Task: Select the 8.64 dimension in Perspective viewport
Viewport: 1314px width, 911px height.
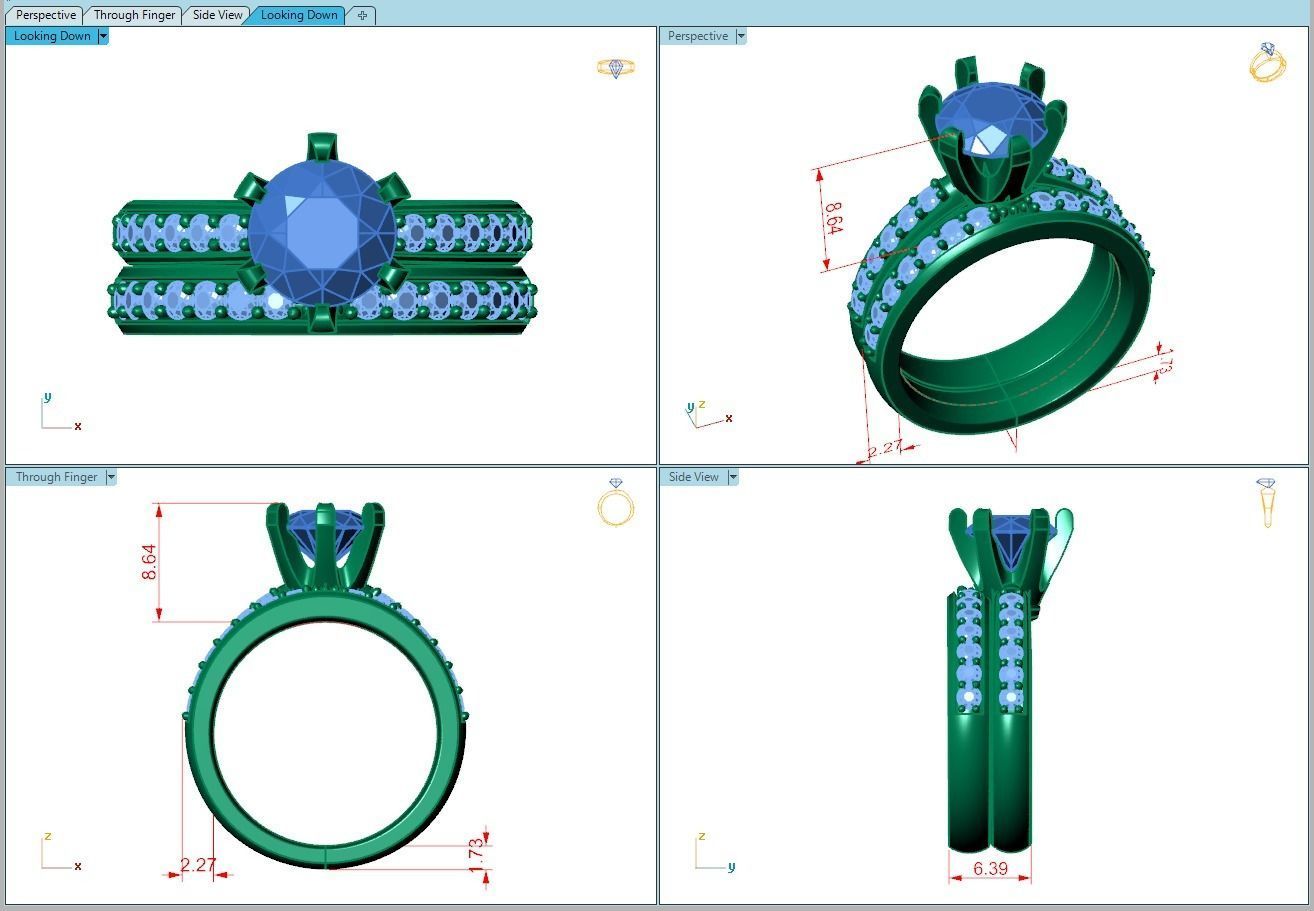Action: click(x=833, y=220)
